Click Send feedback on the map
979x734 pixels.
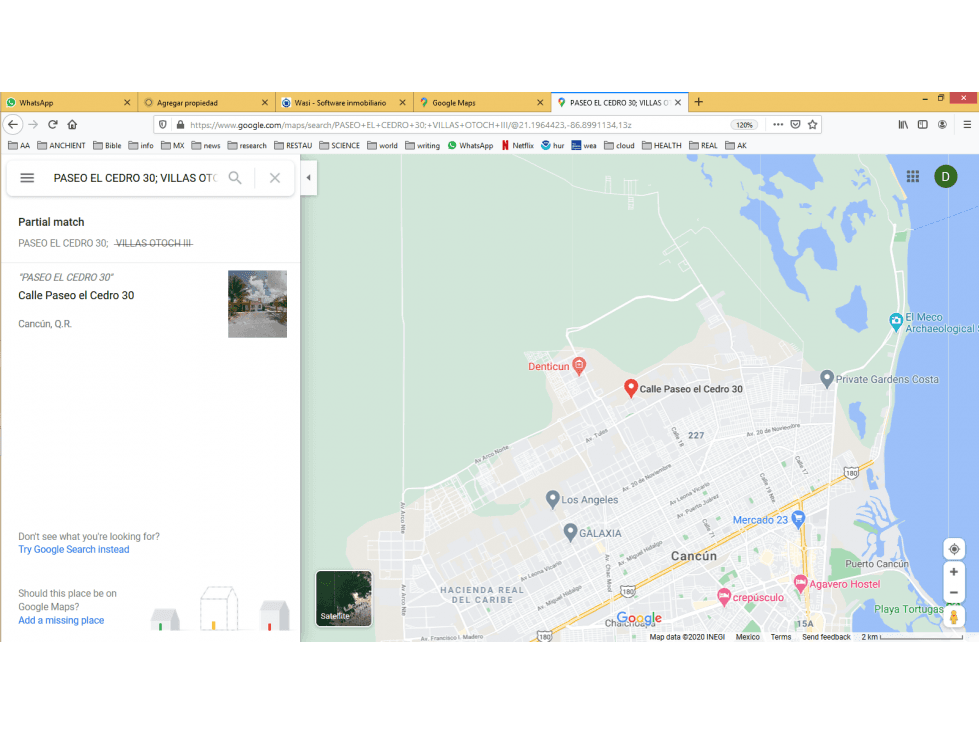point(826,637)
